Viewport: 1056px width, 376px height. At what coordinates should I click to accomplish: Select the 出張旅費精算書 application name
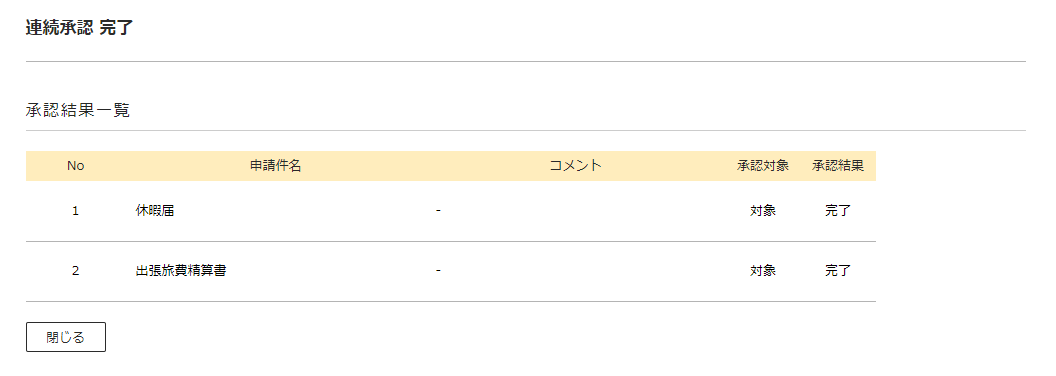coord(180,271)
